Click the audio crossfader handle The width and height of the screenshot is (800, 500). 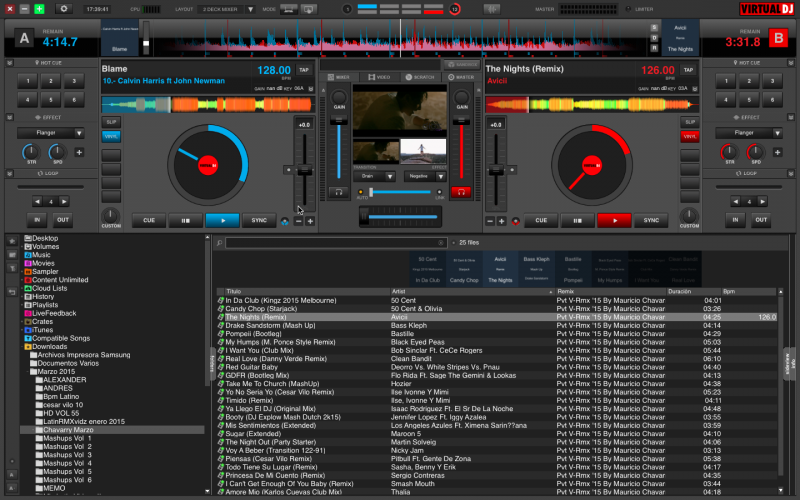pyautogui.click(x=364, y=216)
